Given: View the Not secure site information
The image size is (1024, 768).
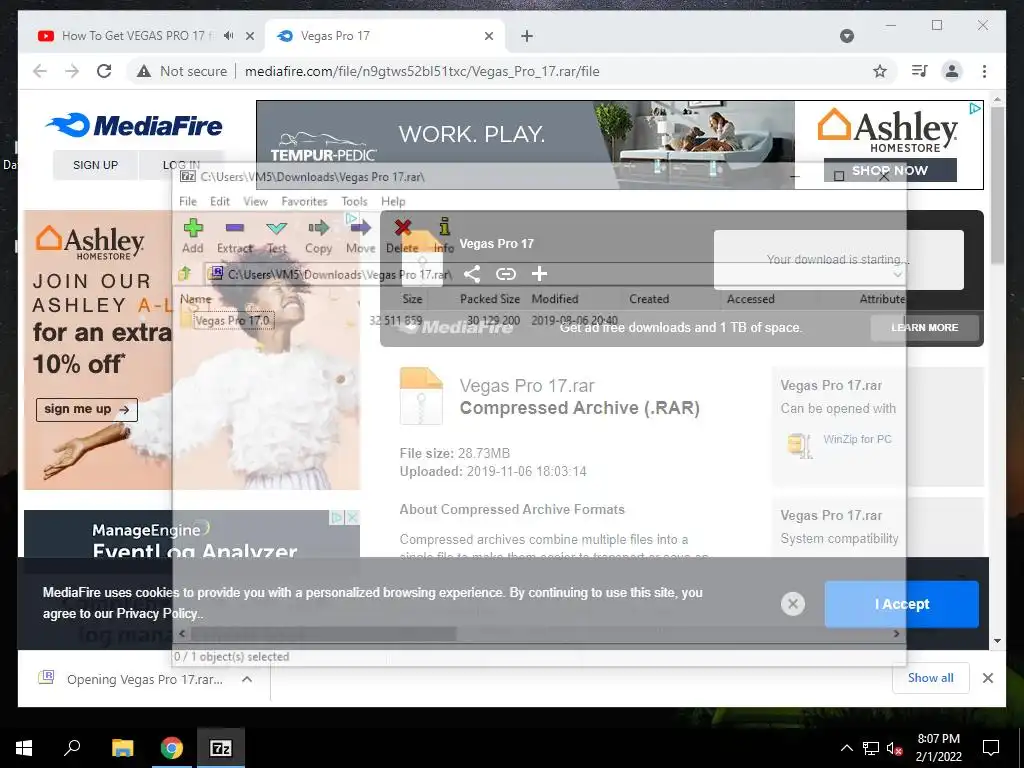Looking at the screenshot, I should click(x=182, y=71).
